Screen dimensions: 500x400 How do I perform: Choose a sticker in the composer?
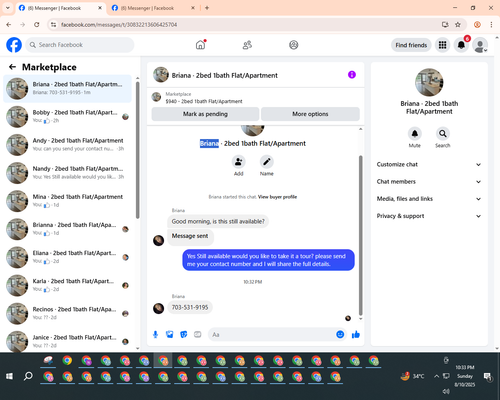coord(184,334)
